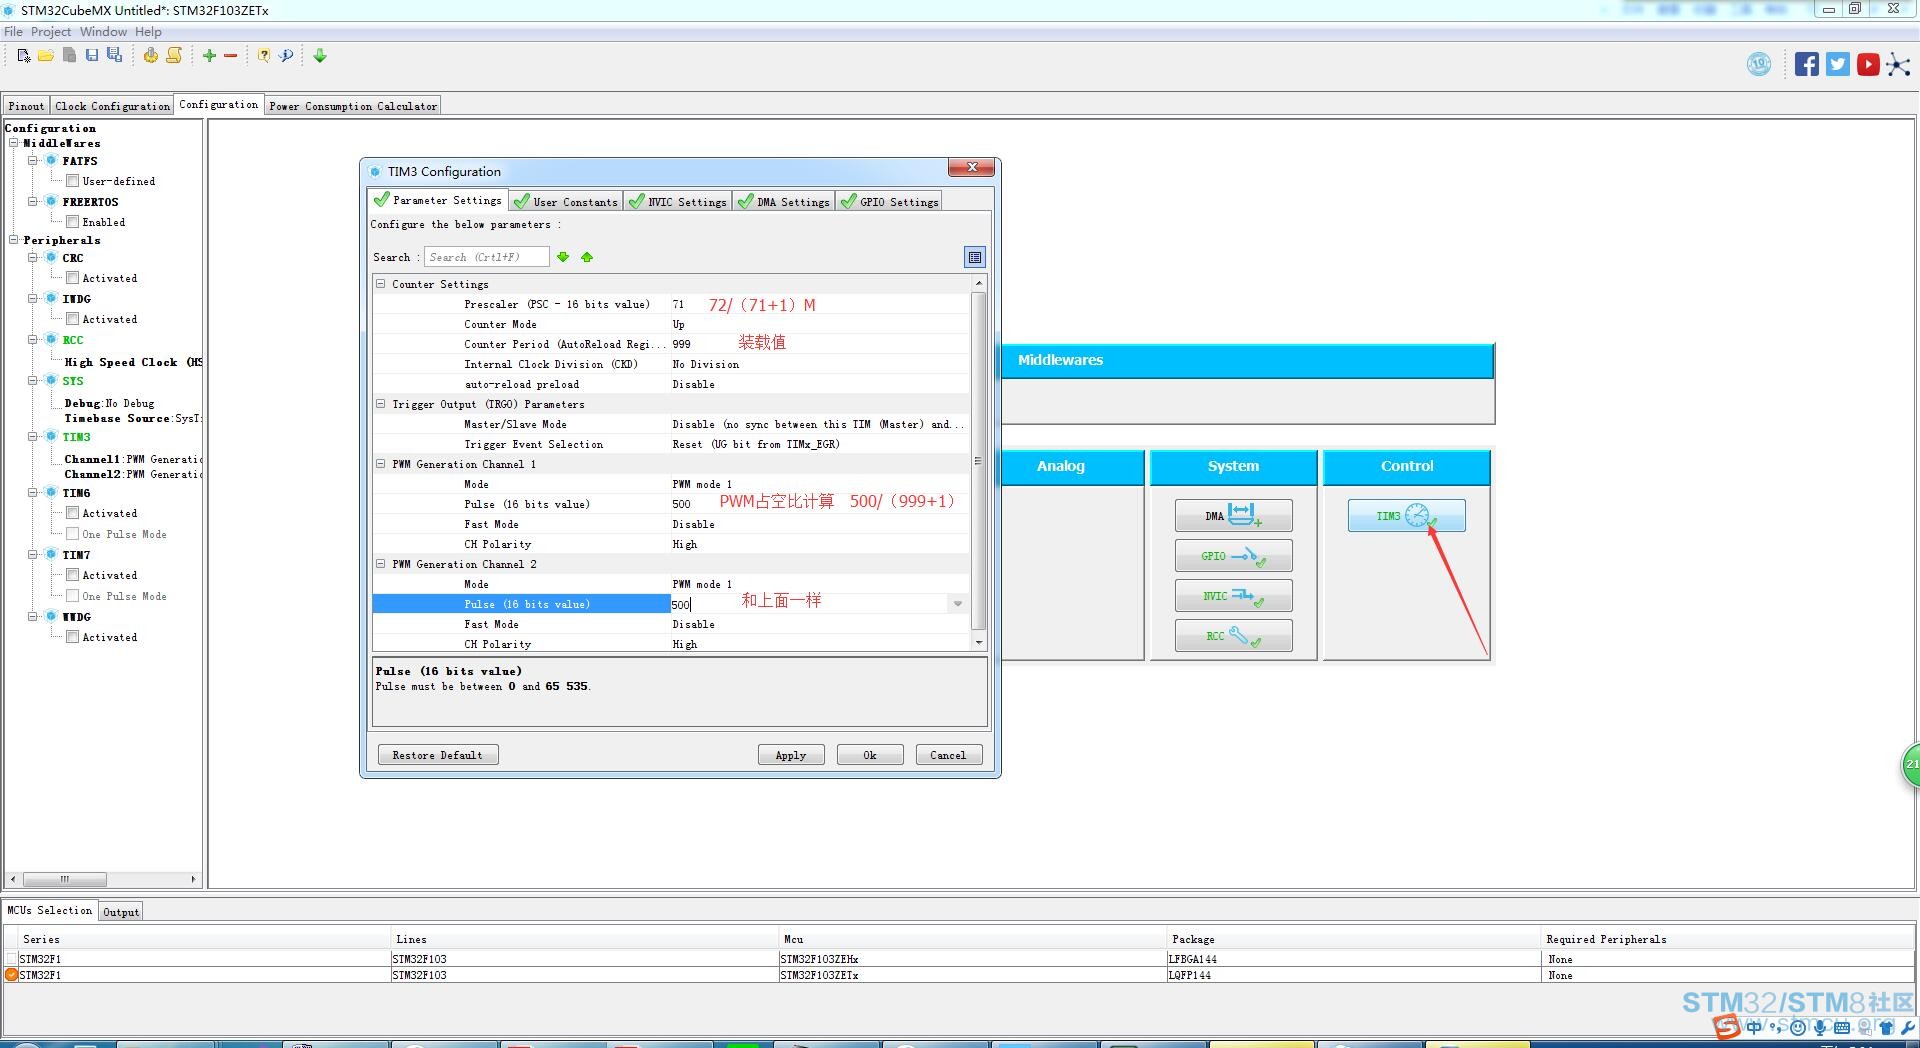
Task: Open a project with the yellow folder icon
Action: pos(46,56)
